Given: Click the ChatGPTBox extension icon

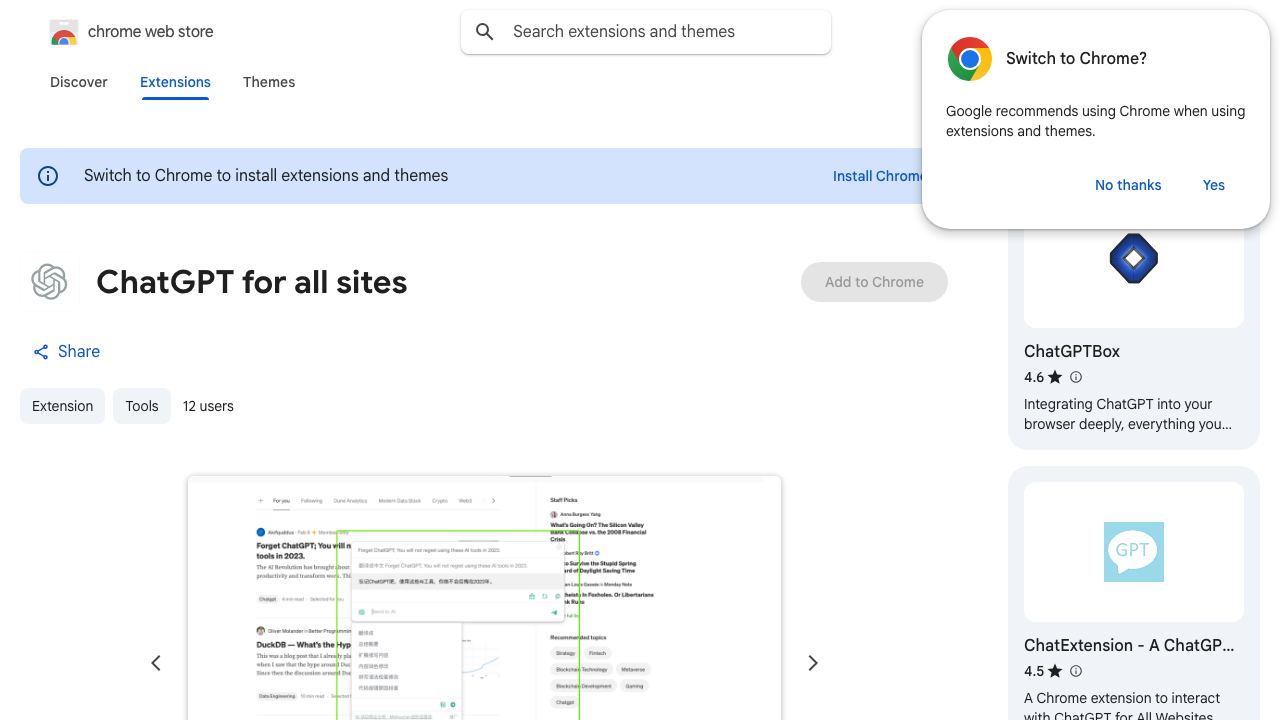Looking at the screenshot, I should [1134, 258].
